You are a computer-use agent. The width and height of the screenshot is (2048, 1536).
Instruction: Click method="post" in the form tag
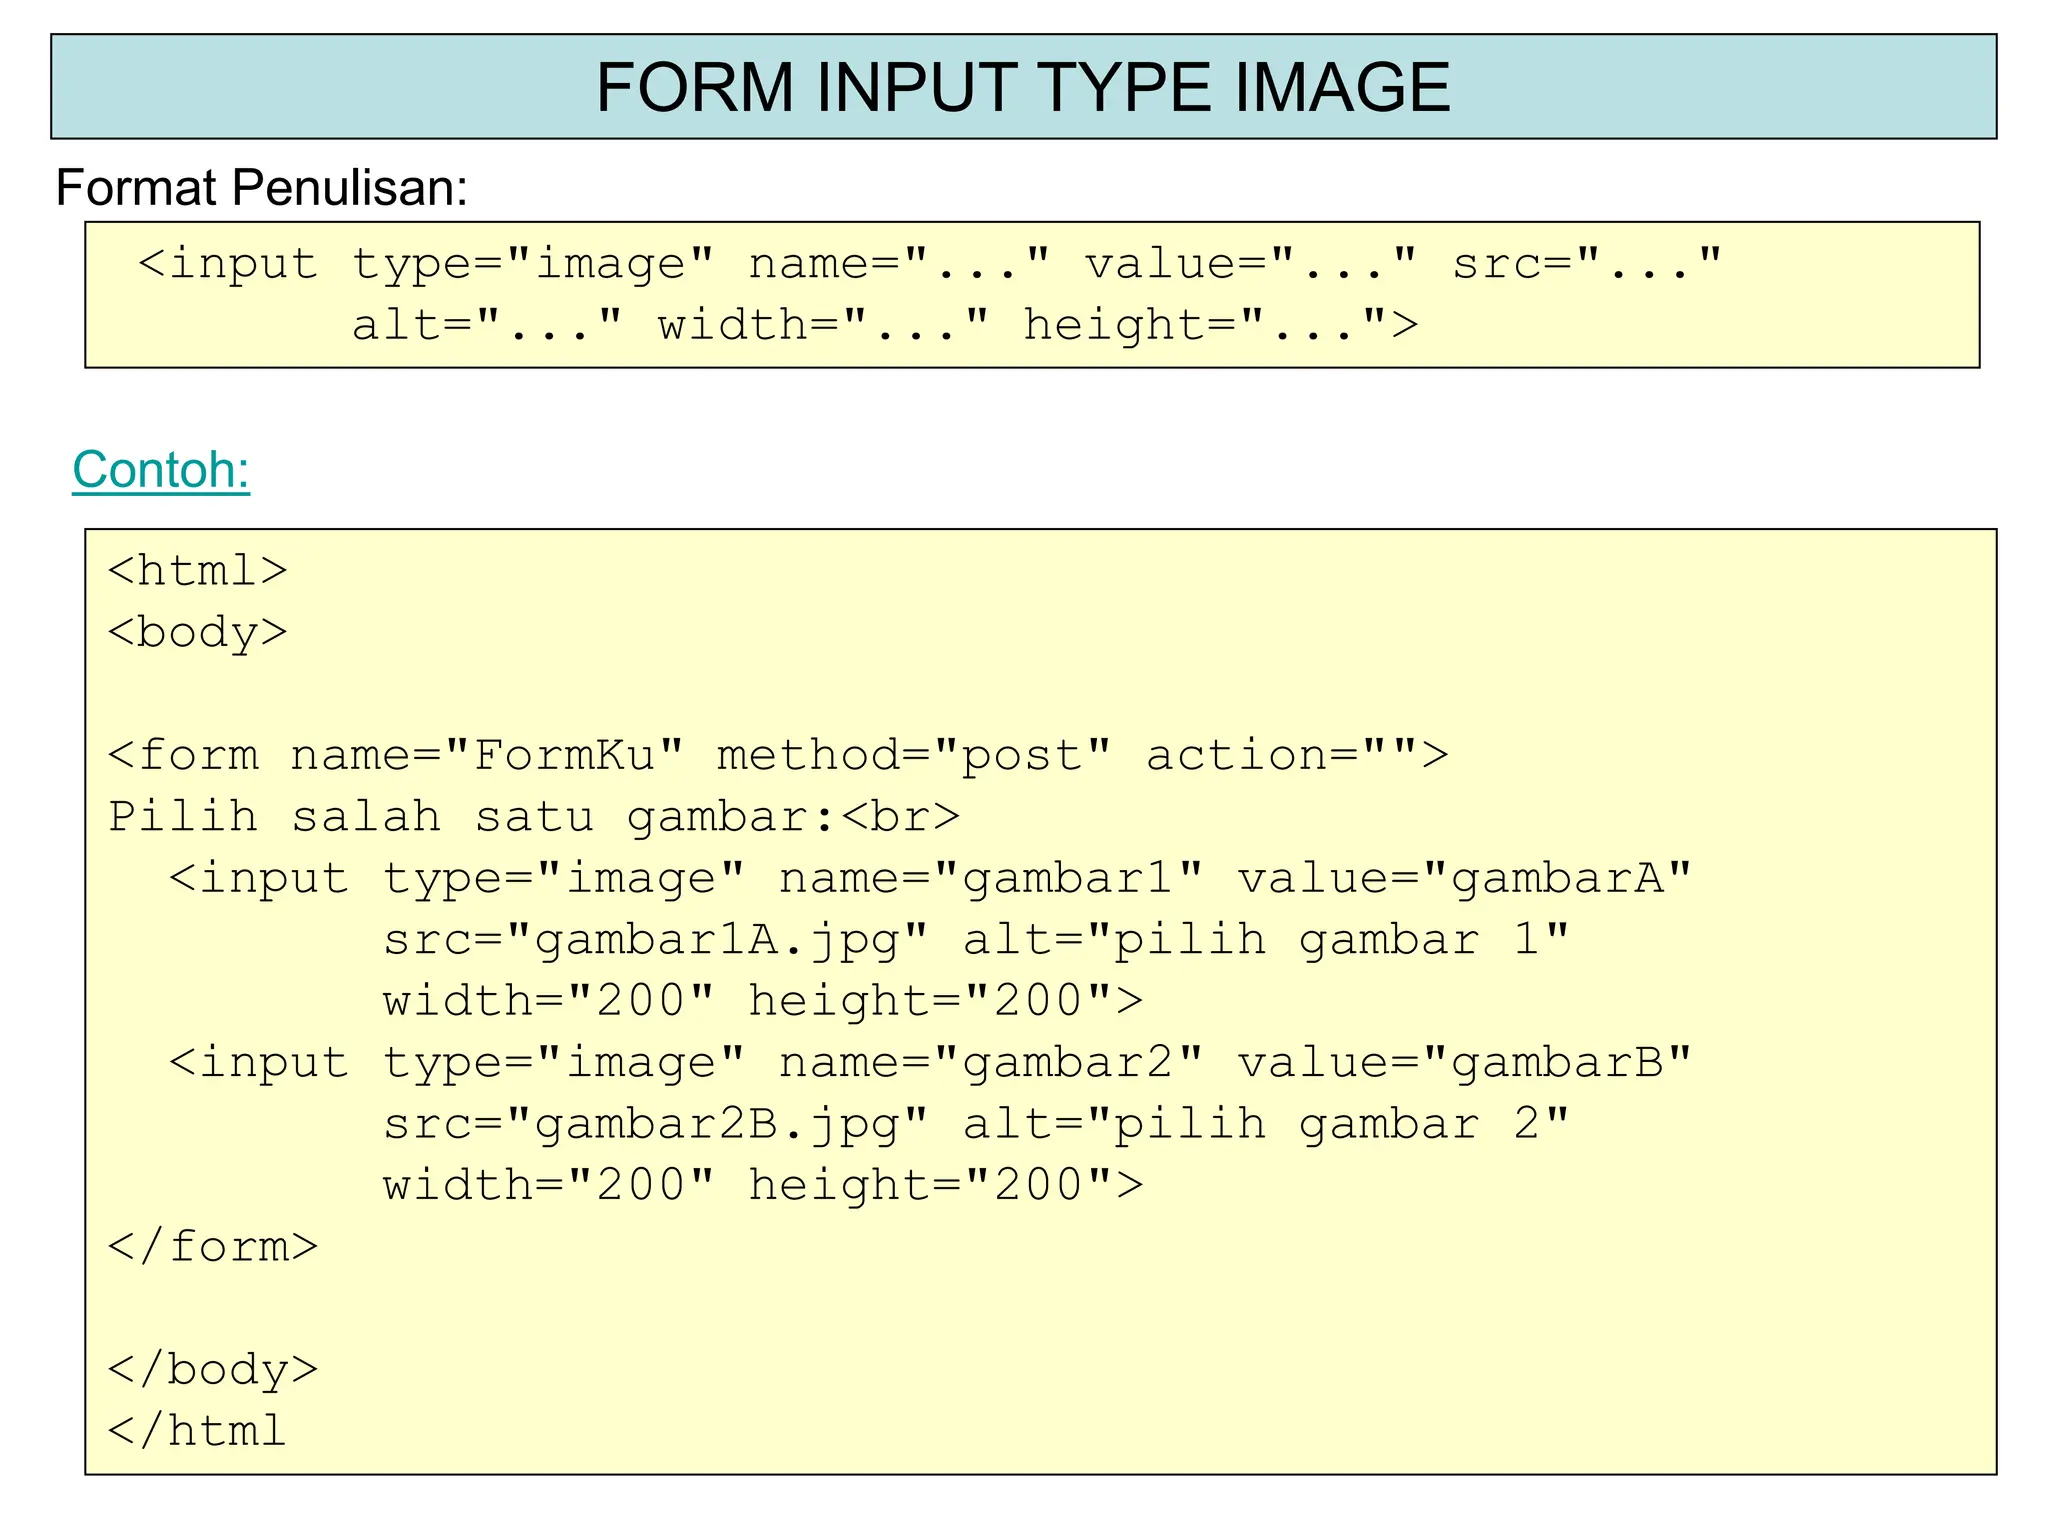(x=914, y=755)
